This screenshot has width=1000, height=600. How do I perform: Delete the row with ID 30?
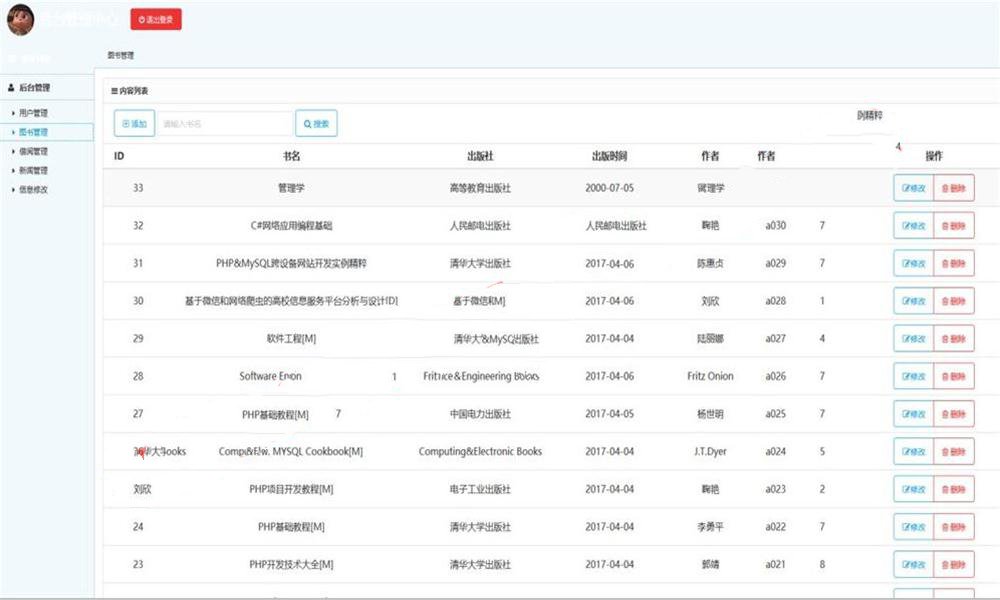click(953, 301)
